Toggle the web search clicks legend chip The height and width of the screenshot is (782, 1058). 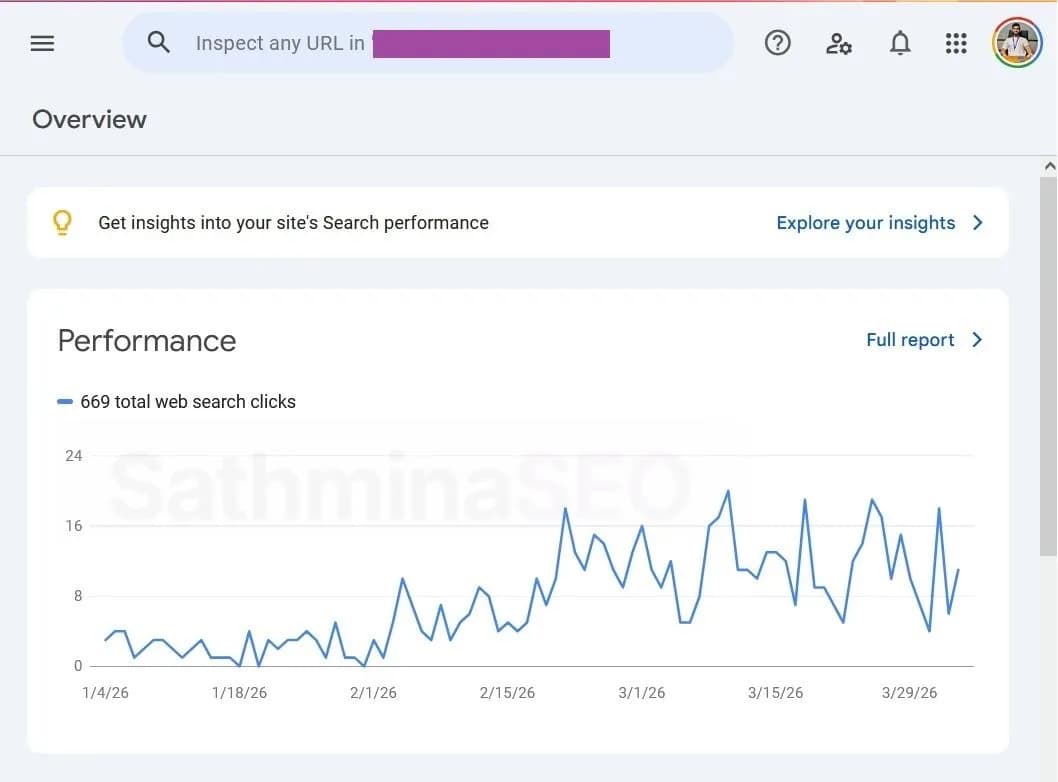coord(66,401)
